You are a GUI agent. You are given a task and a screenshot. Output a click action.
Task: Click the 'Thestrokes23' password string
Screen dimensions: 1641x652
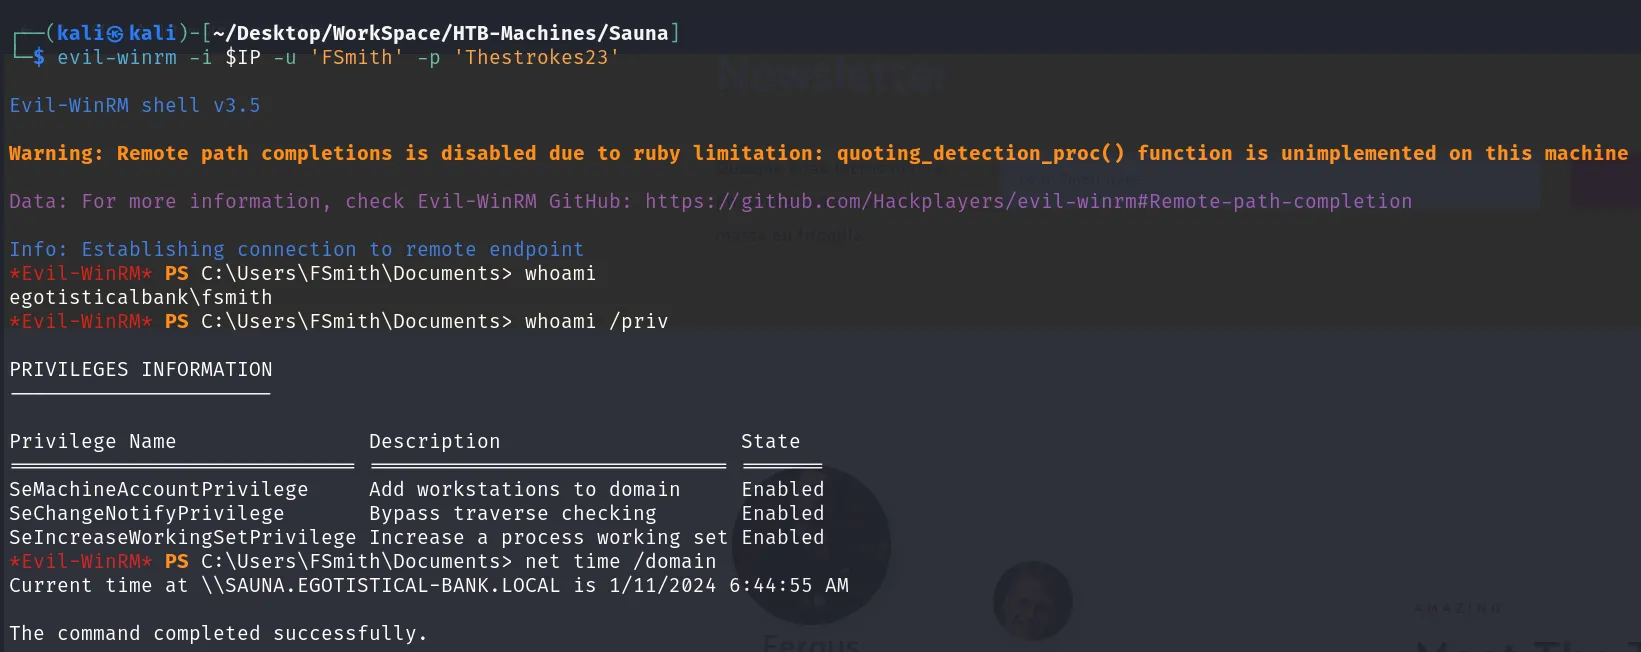(537, 57)
